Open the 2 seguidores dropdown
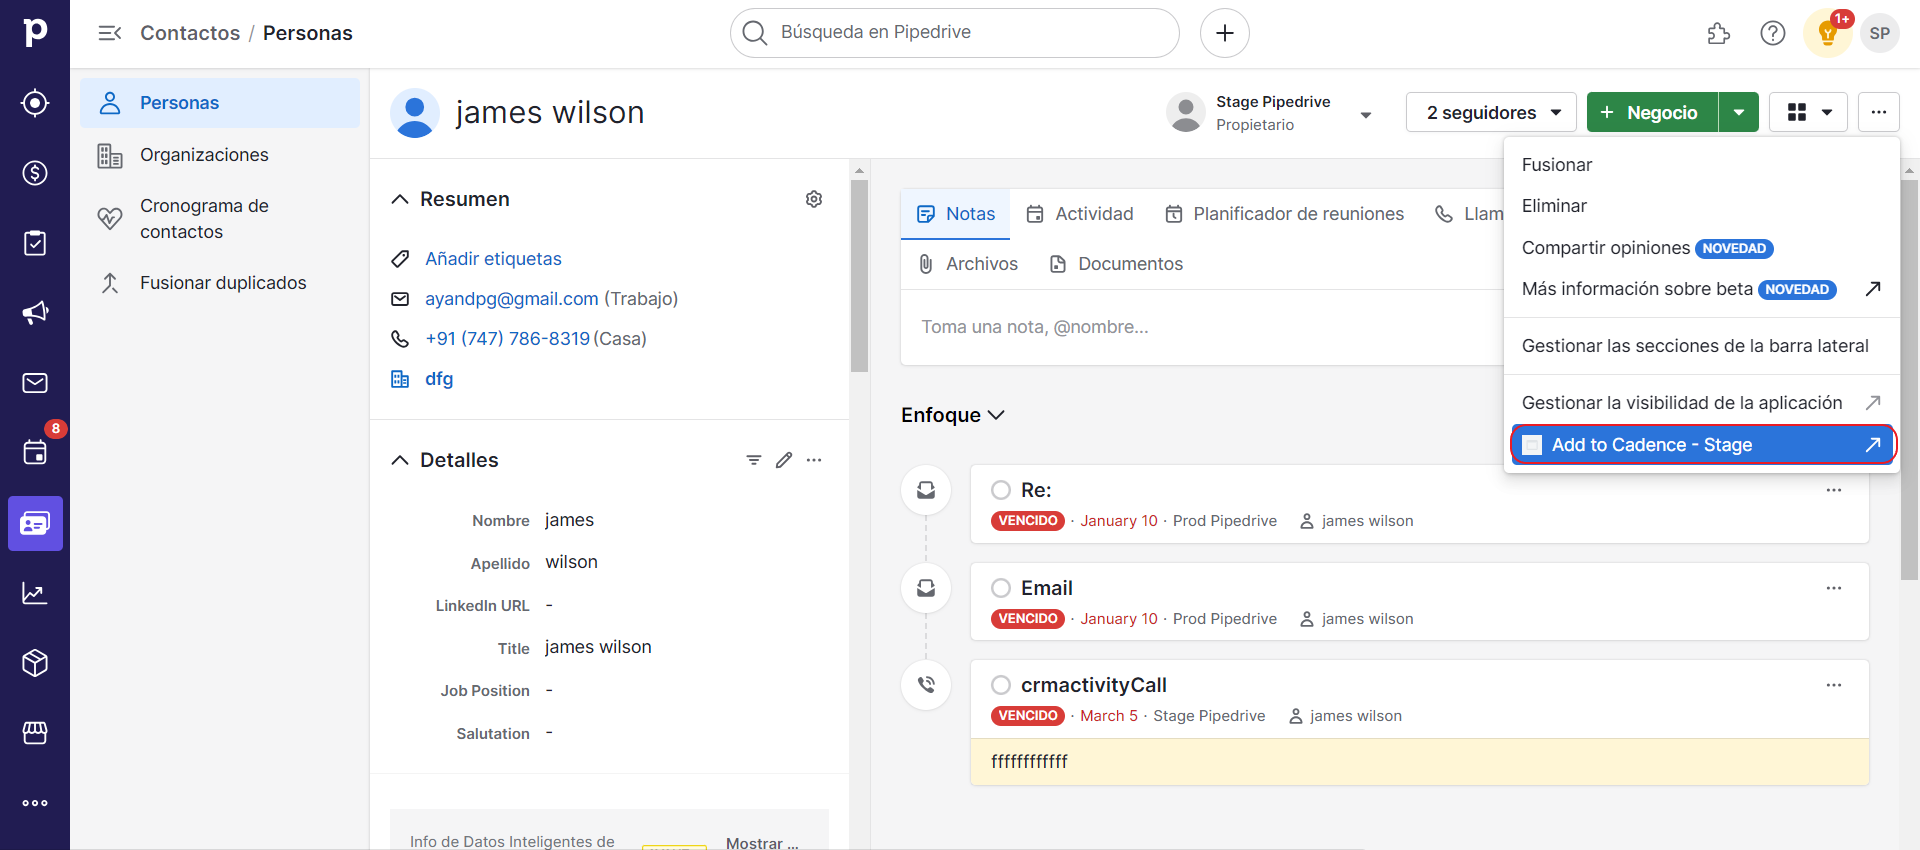1920x850 pixels. [1491, 112]
